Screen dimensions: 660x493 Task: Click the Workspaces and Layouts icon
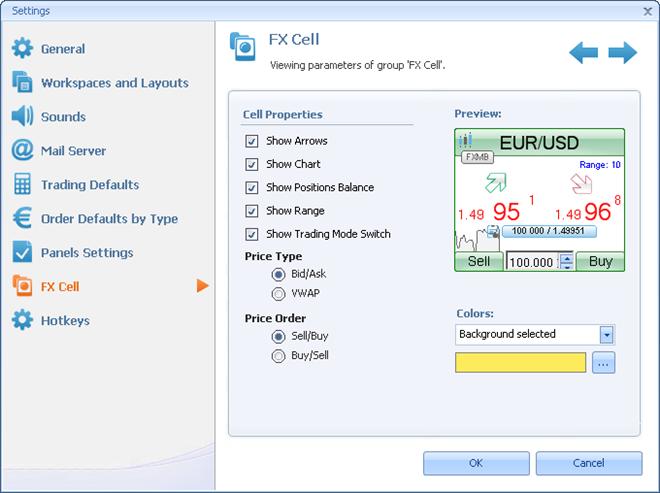(x=22, y=82)
